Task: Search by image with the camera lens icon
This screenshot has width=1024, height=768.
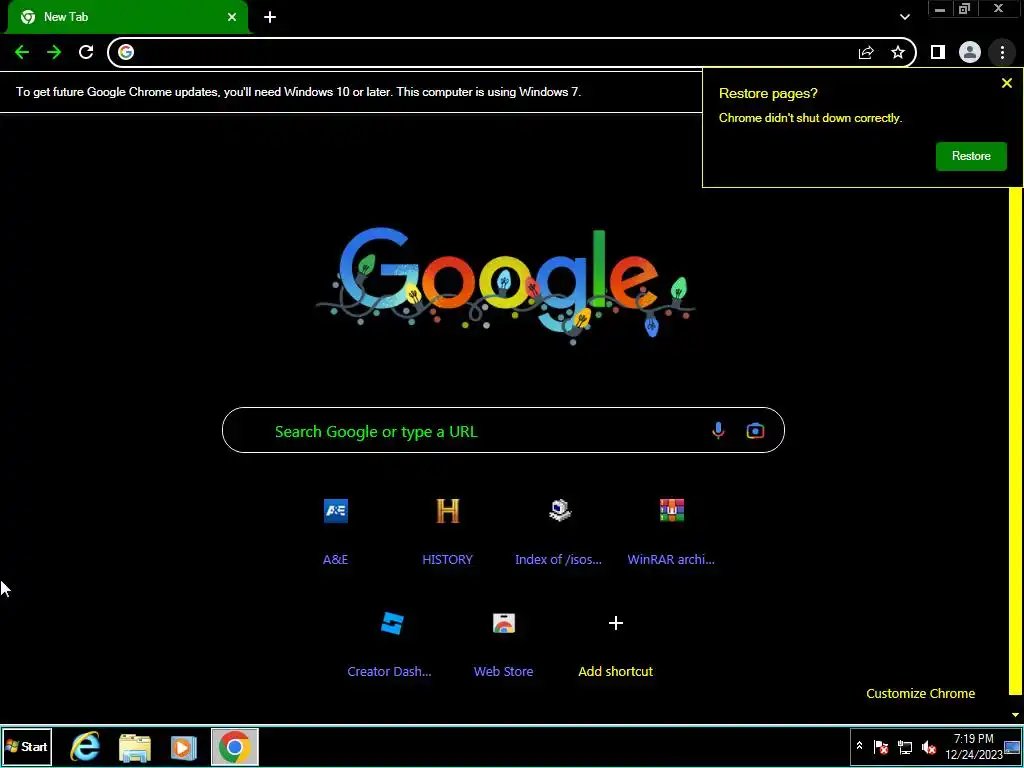Action: pyautogui.click(x=755, y=430)
